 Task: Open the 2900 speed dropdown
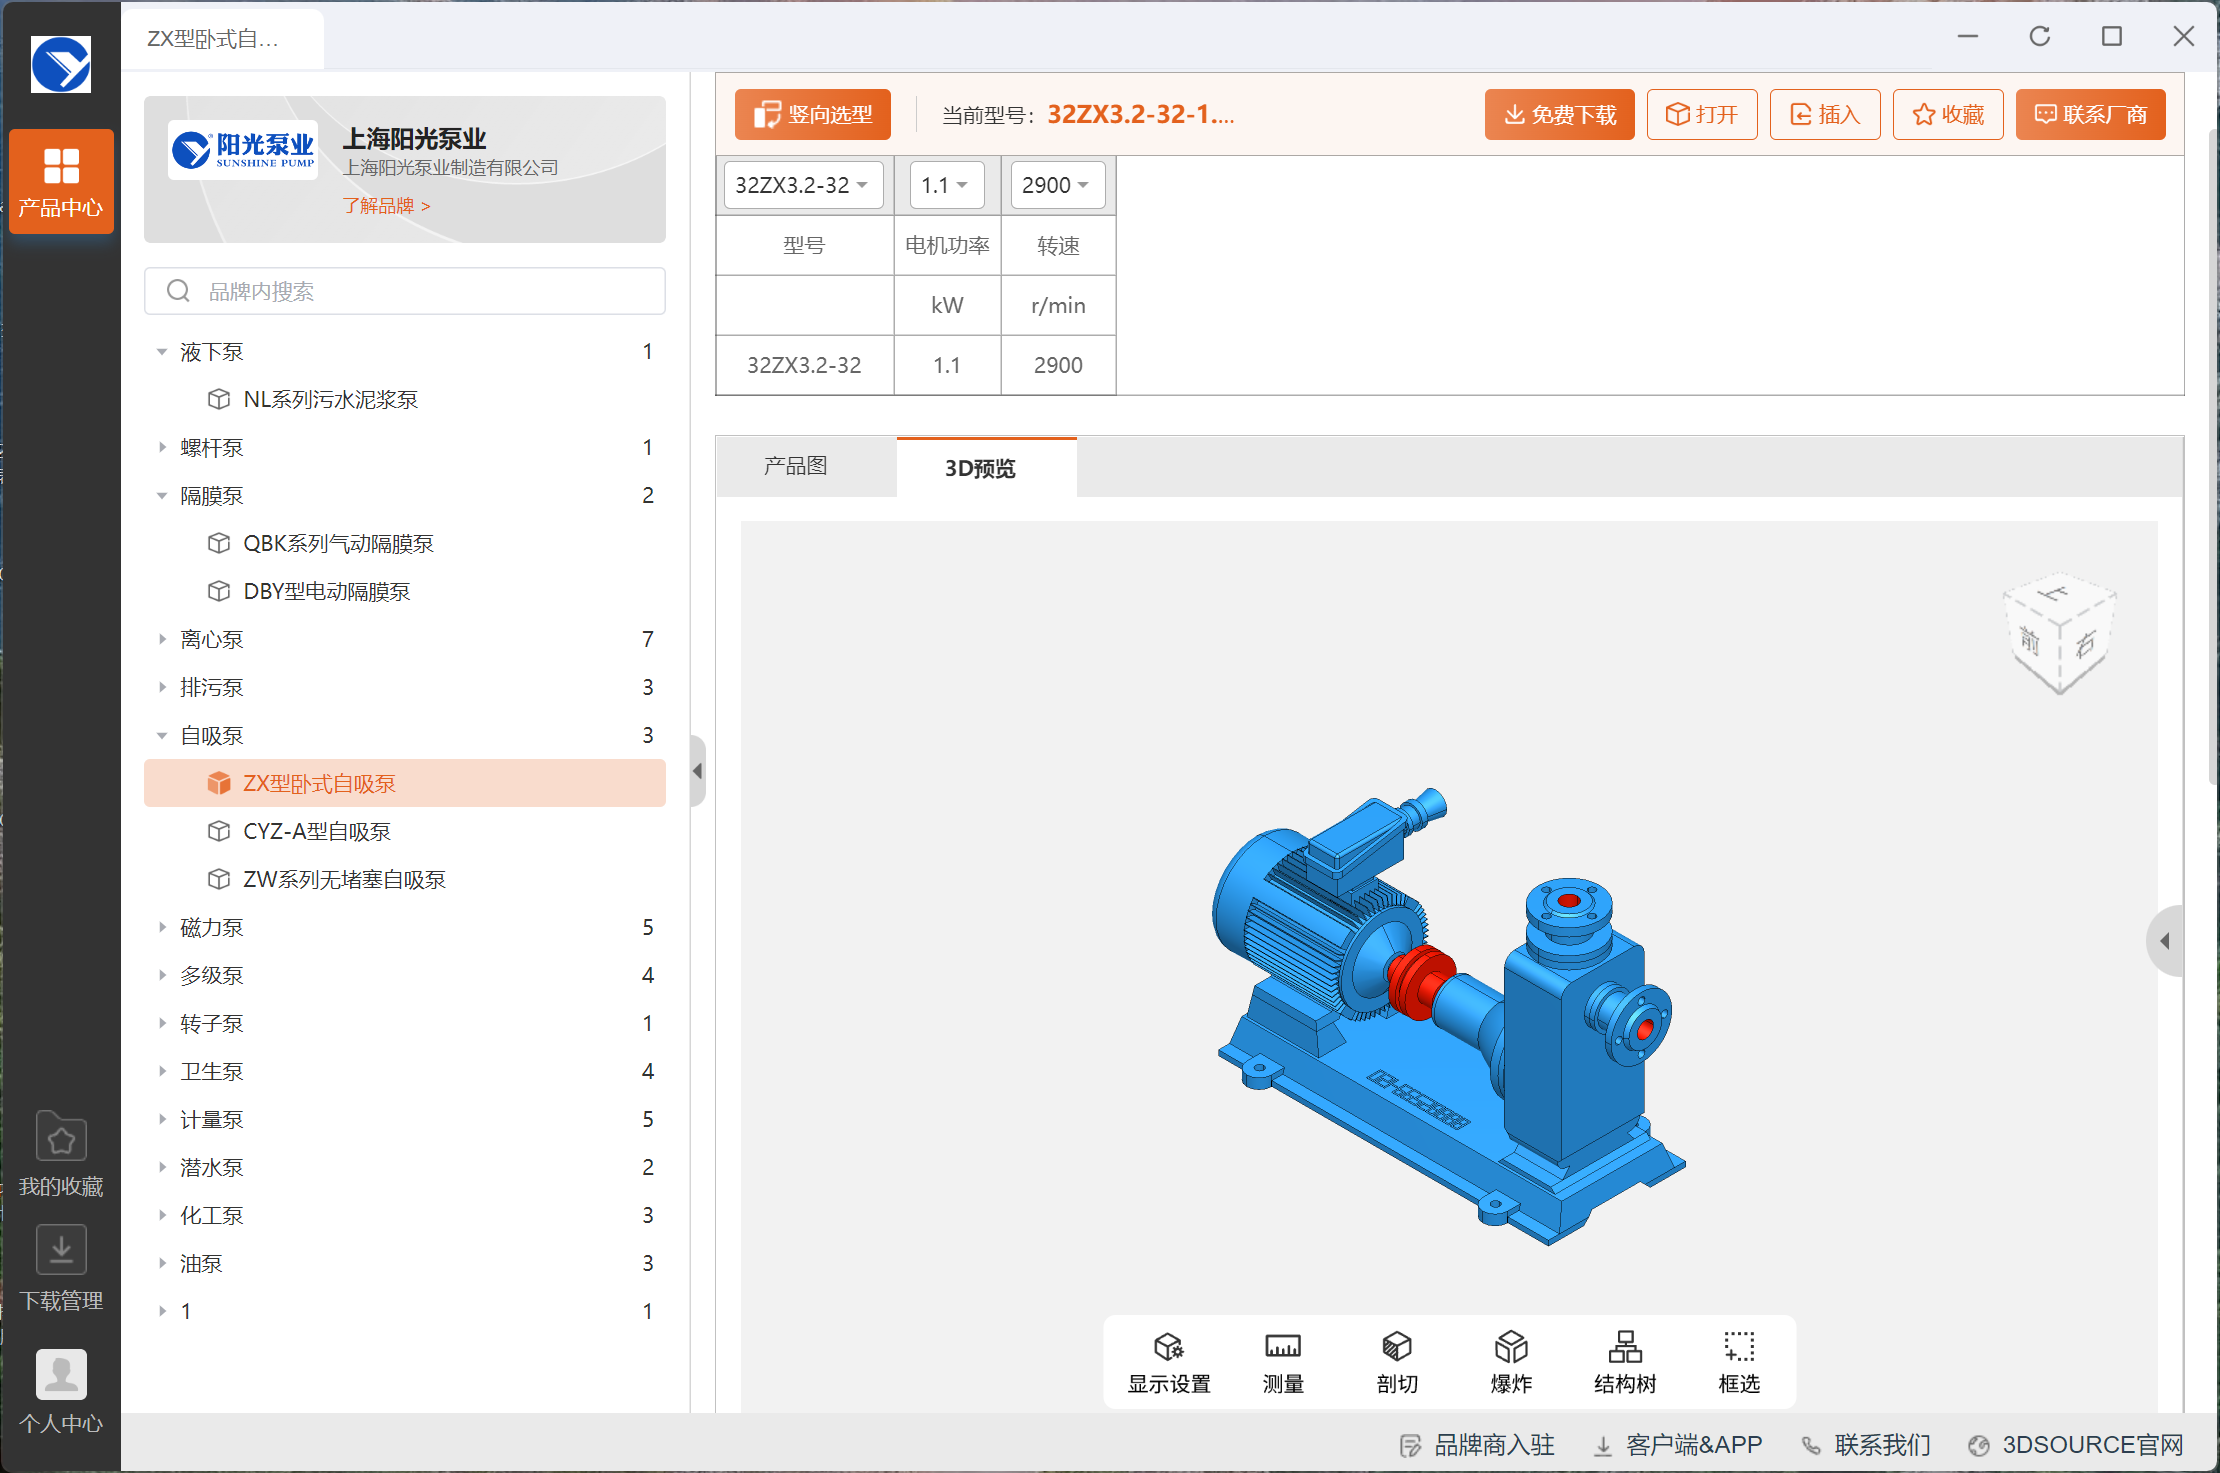pyautogui.click(x=1056, y=185)
